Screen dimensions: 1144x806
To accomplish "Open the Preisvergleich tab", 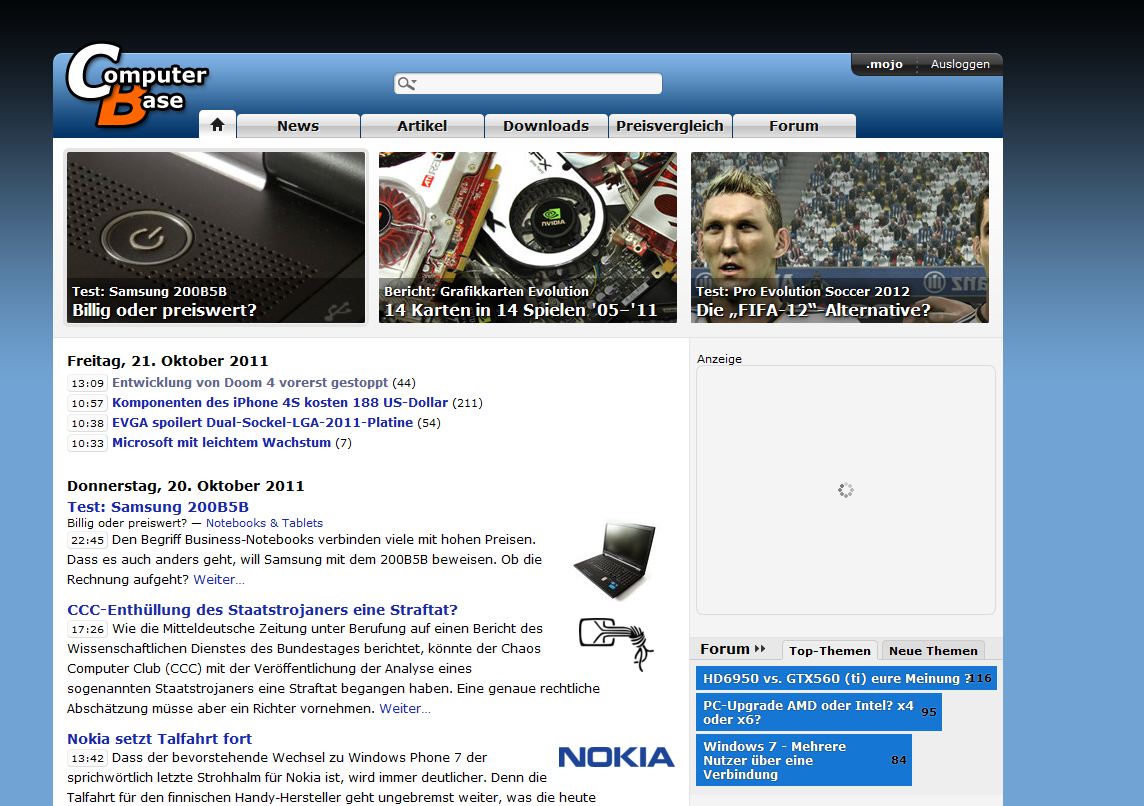I will (x=670, y=125).
